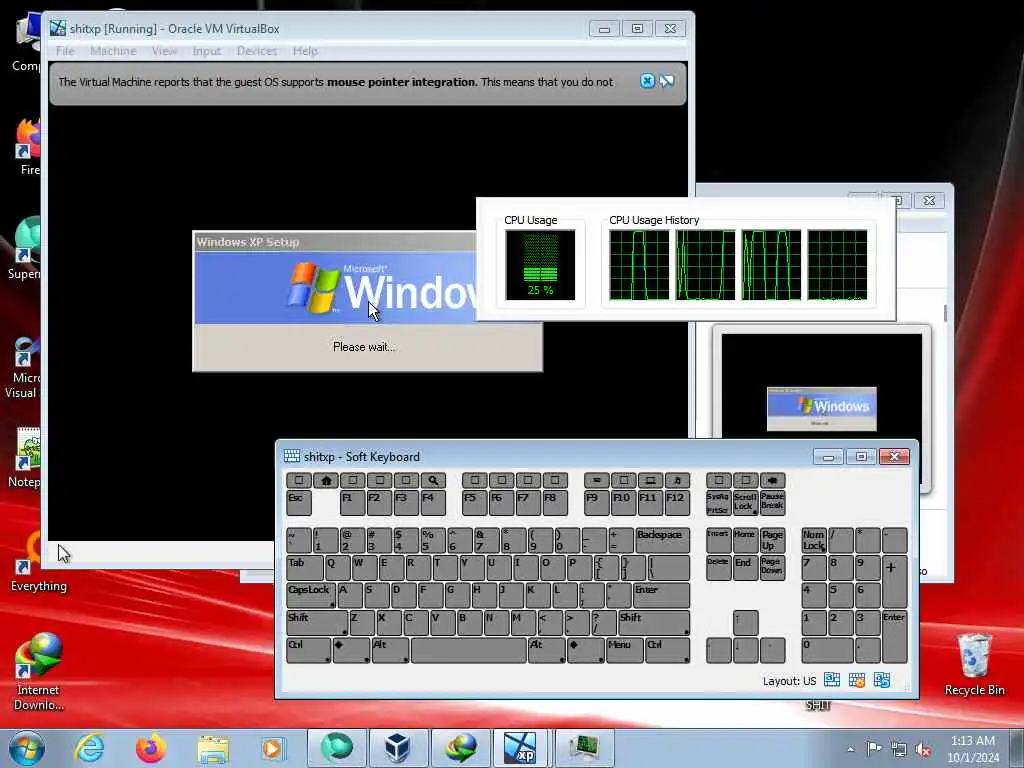Open the Everything desktop shortcut
Image resolution: width=1024 pixels, height=768 pixels.
[38, 562]
